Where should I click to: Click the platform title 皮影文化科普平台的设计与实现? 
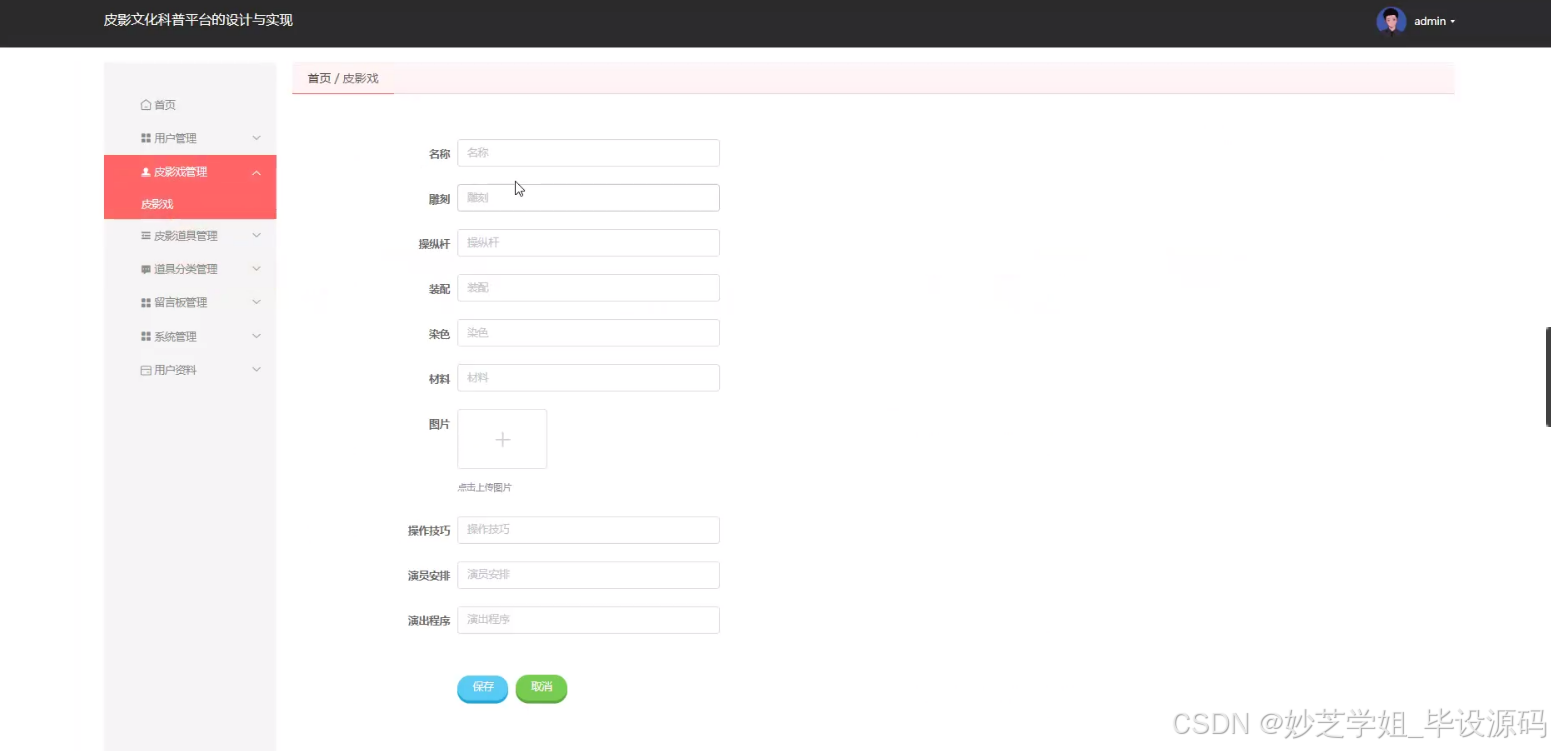[198, 20]
